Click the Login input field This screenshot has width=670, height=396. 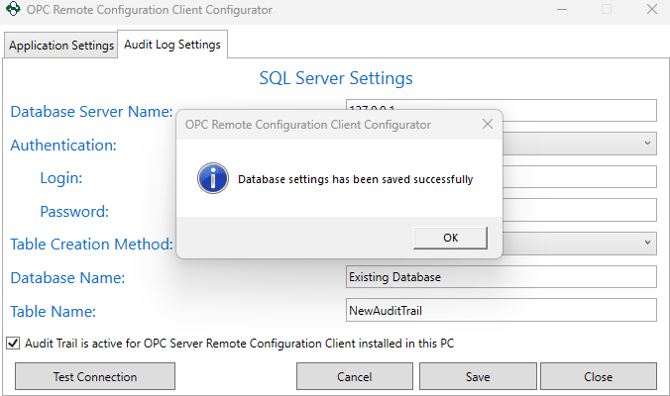click(x=579, y=176)
